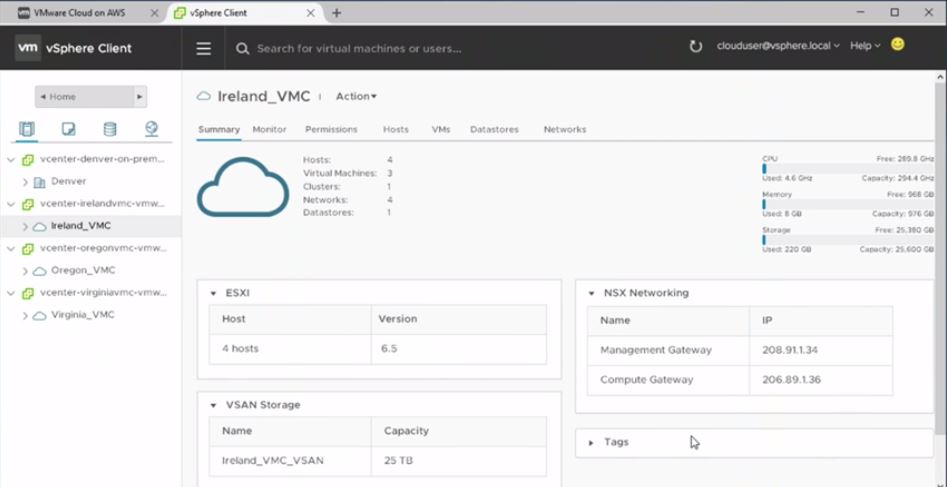The image size is (947, 487).
Task: Click Ireland_VMC cloud icon in tree
Action: coord(39,227)
